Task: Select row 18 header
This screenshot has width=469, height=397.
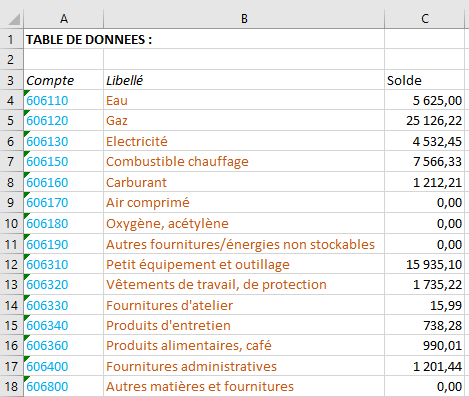Action: [11, 386]
